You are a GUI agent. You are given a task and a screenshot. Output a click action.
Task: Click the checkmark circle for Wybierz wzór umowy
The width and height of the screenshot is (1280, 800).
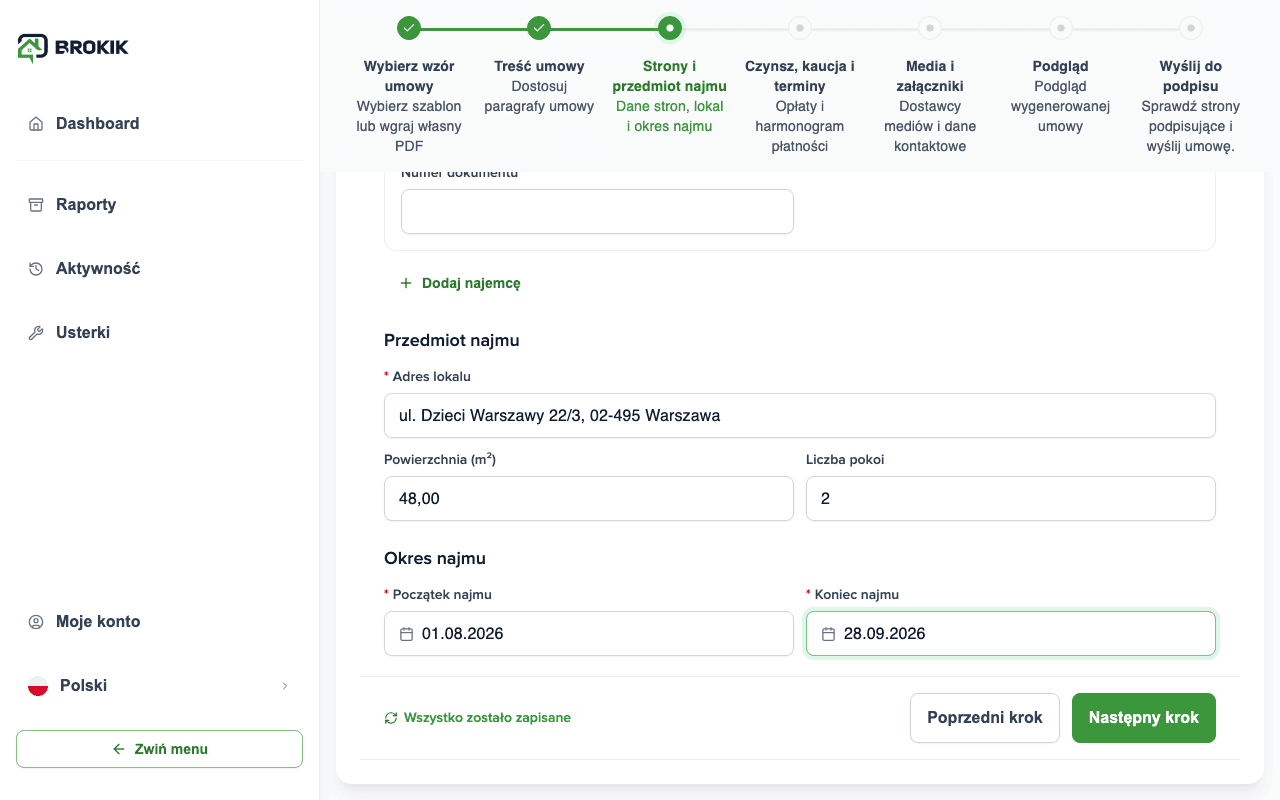click(409, 28)
